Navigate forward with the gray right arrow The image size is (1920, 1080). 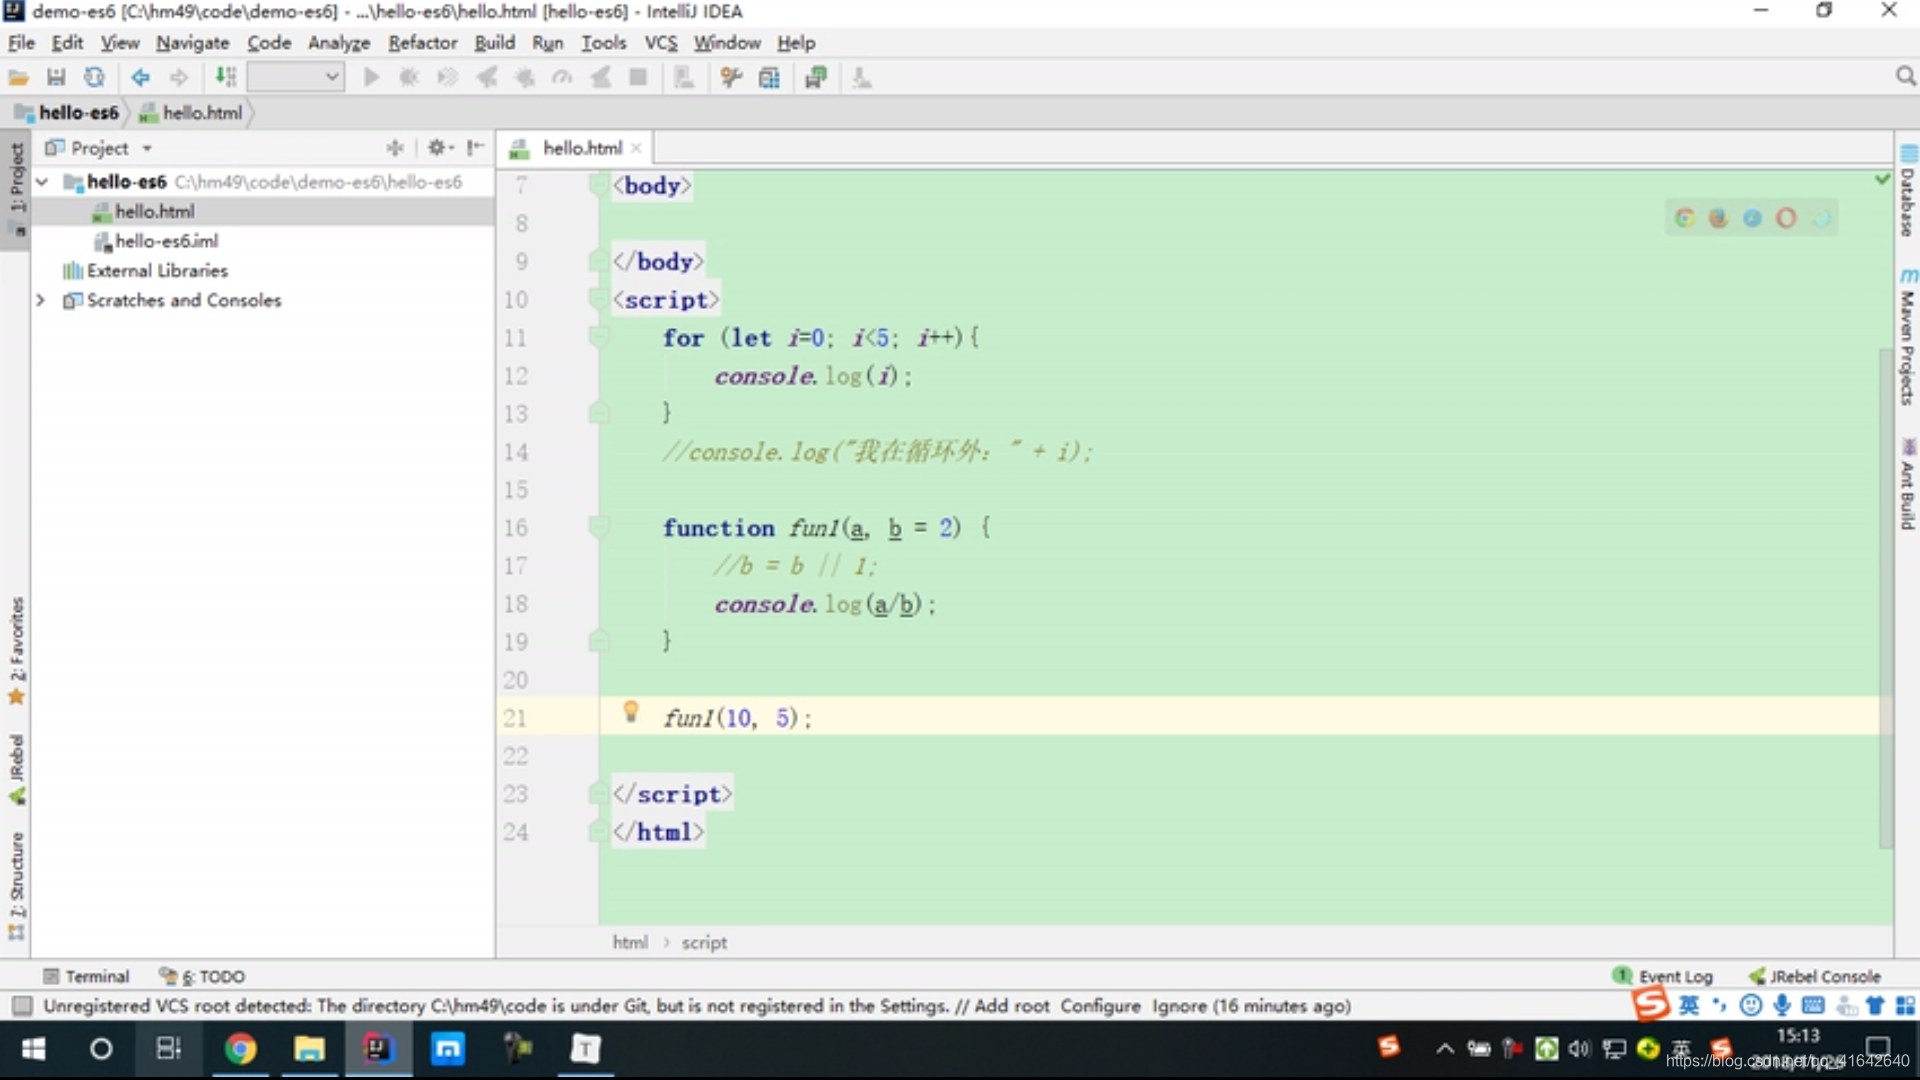[x=179, y=78]
